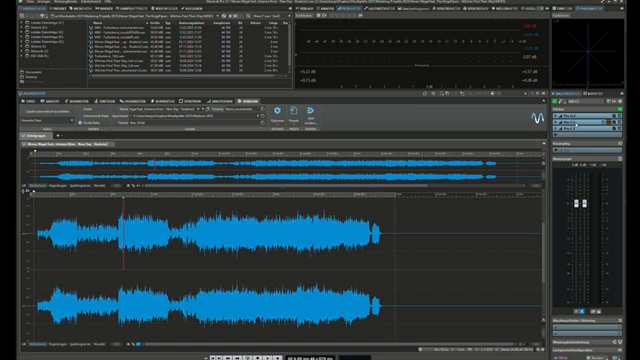Select the Einfügen ribbon tab
The height and width of the screenshot is (360, 640).
click(x=104, y=101)
